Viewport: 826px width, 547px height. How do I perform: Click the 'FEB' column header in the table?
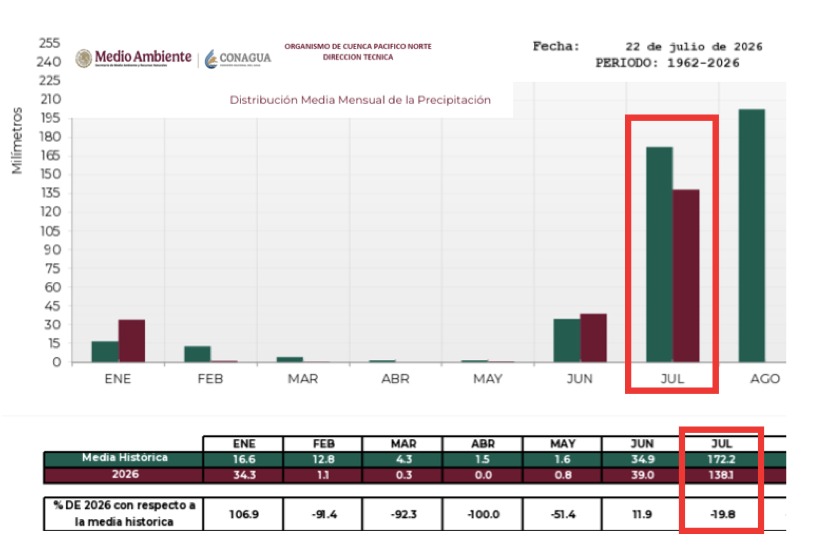(323, 444)
